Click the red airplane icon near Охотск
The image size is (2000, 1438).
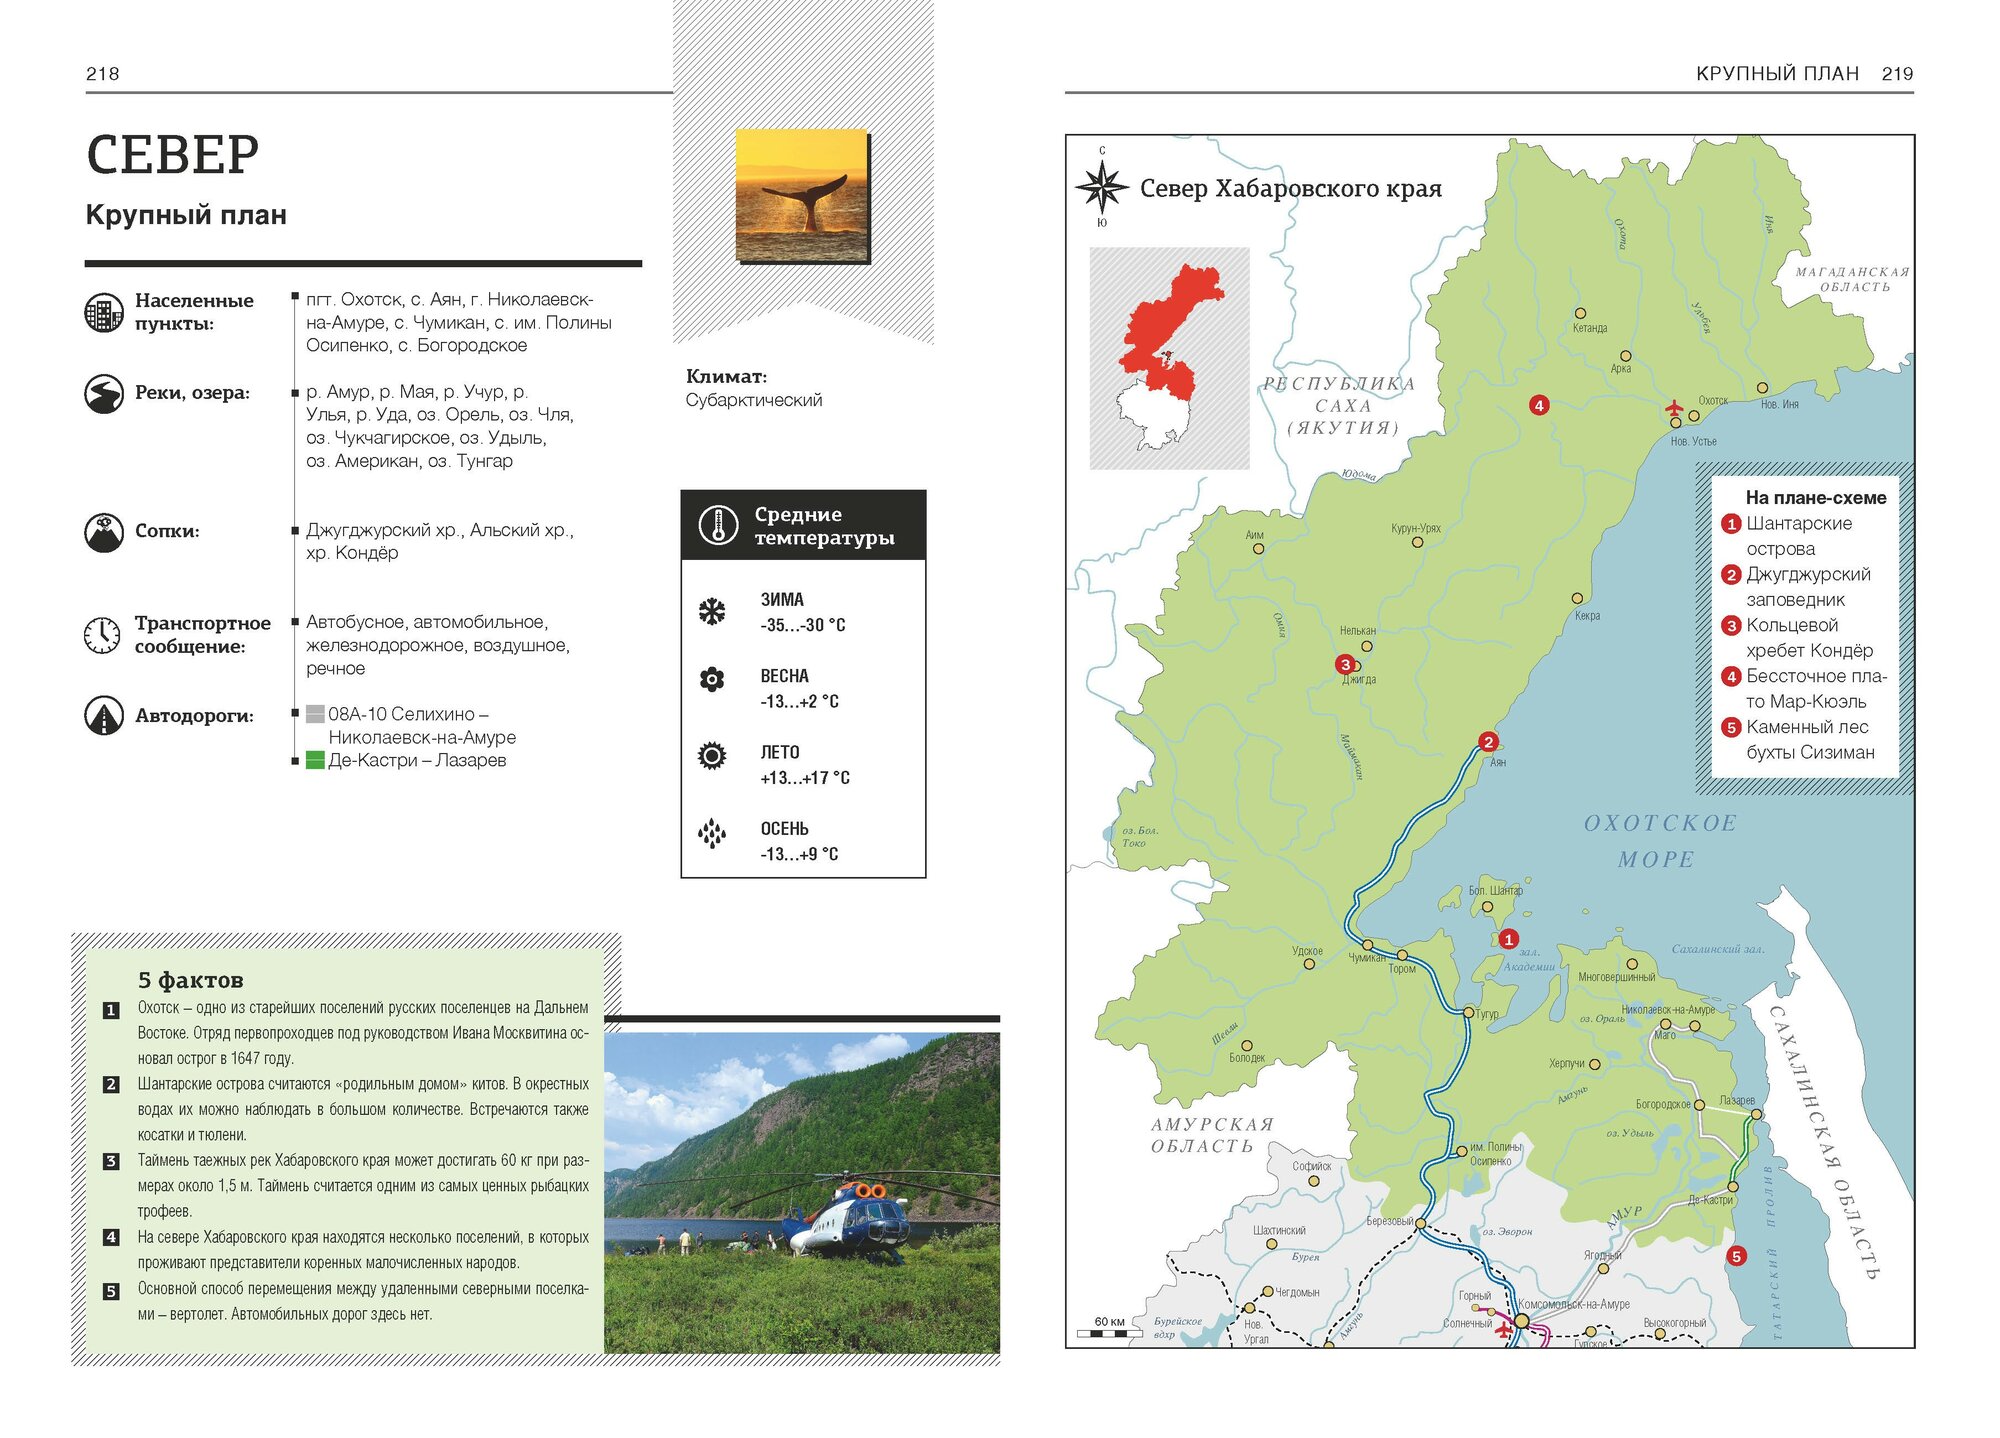click(1674, 408)
